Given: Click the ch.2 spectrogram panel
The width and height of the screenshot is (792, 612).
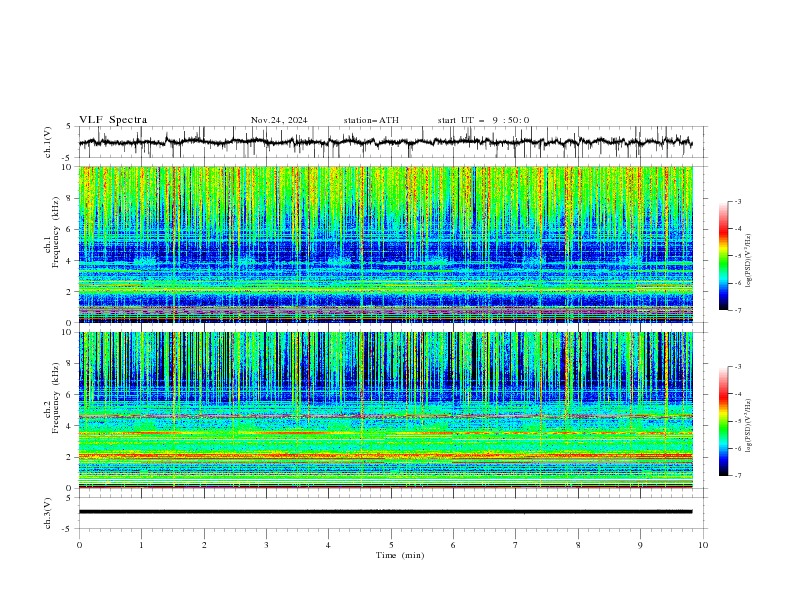Looking at the screenshot, I should coord(385,410).
